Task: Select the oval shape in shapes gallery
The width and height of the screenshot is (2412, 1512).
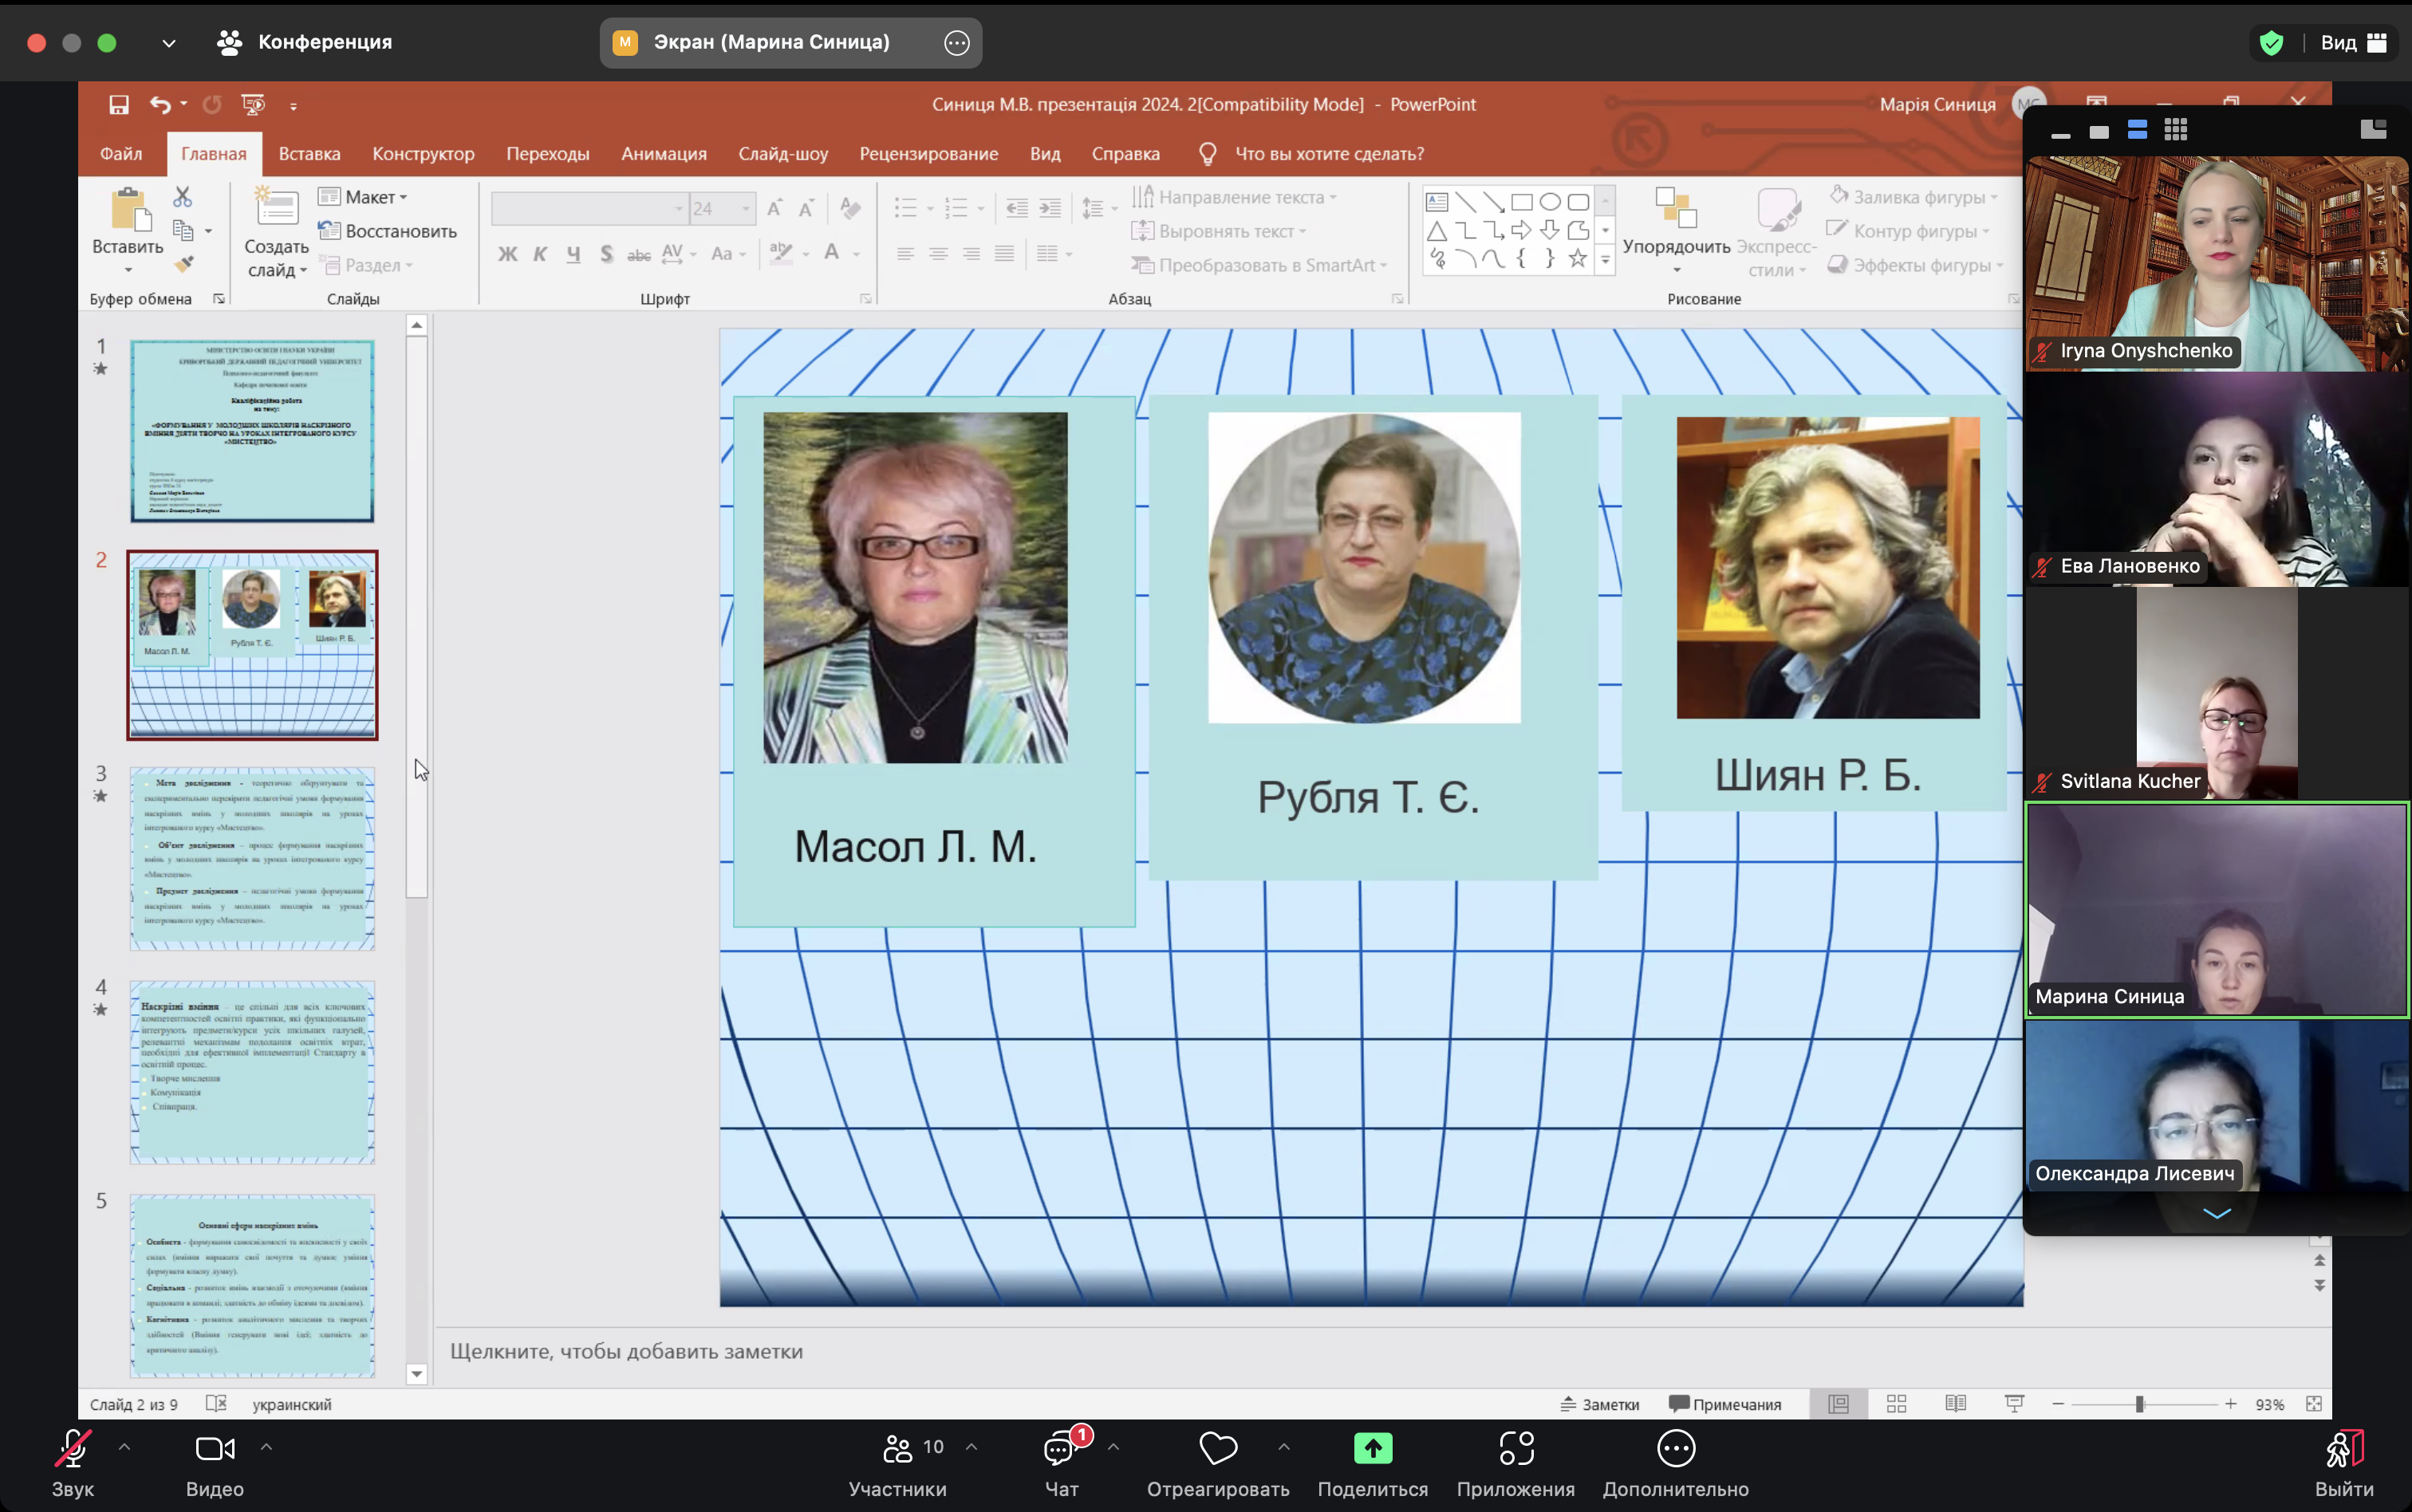Action: point(1550,202)
